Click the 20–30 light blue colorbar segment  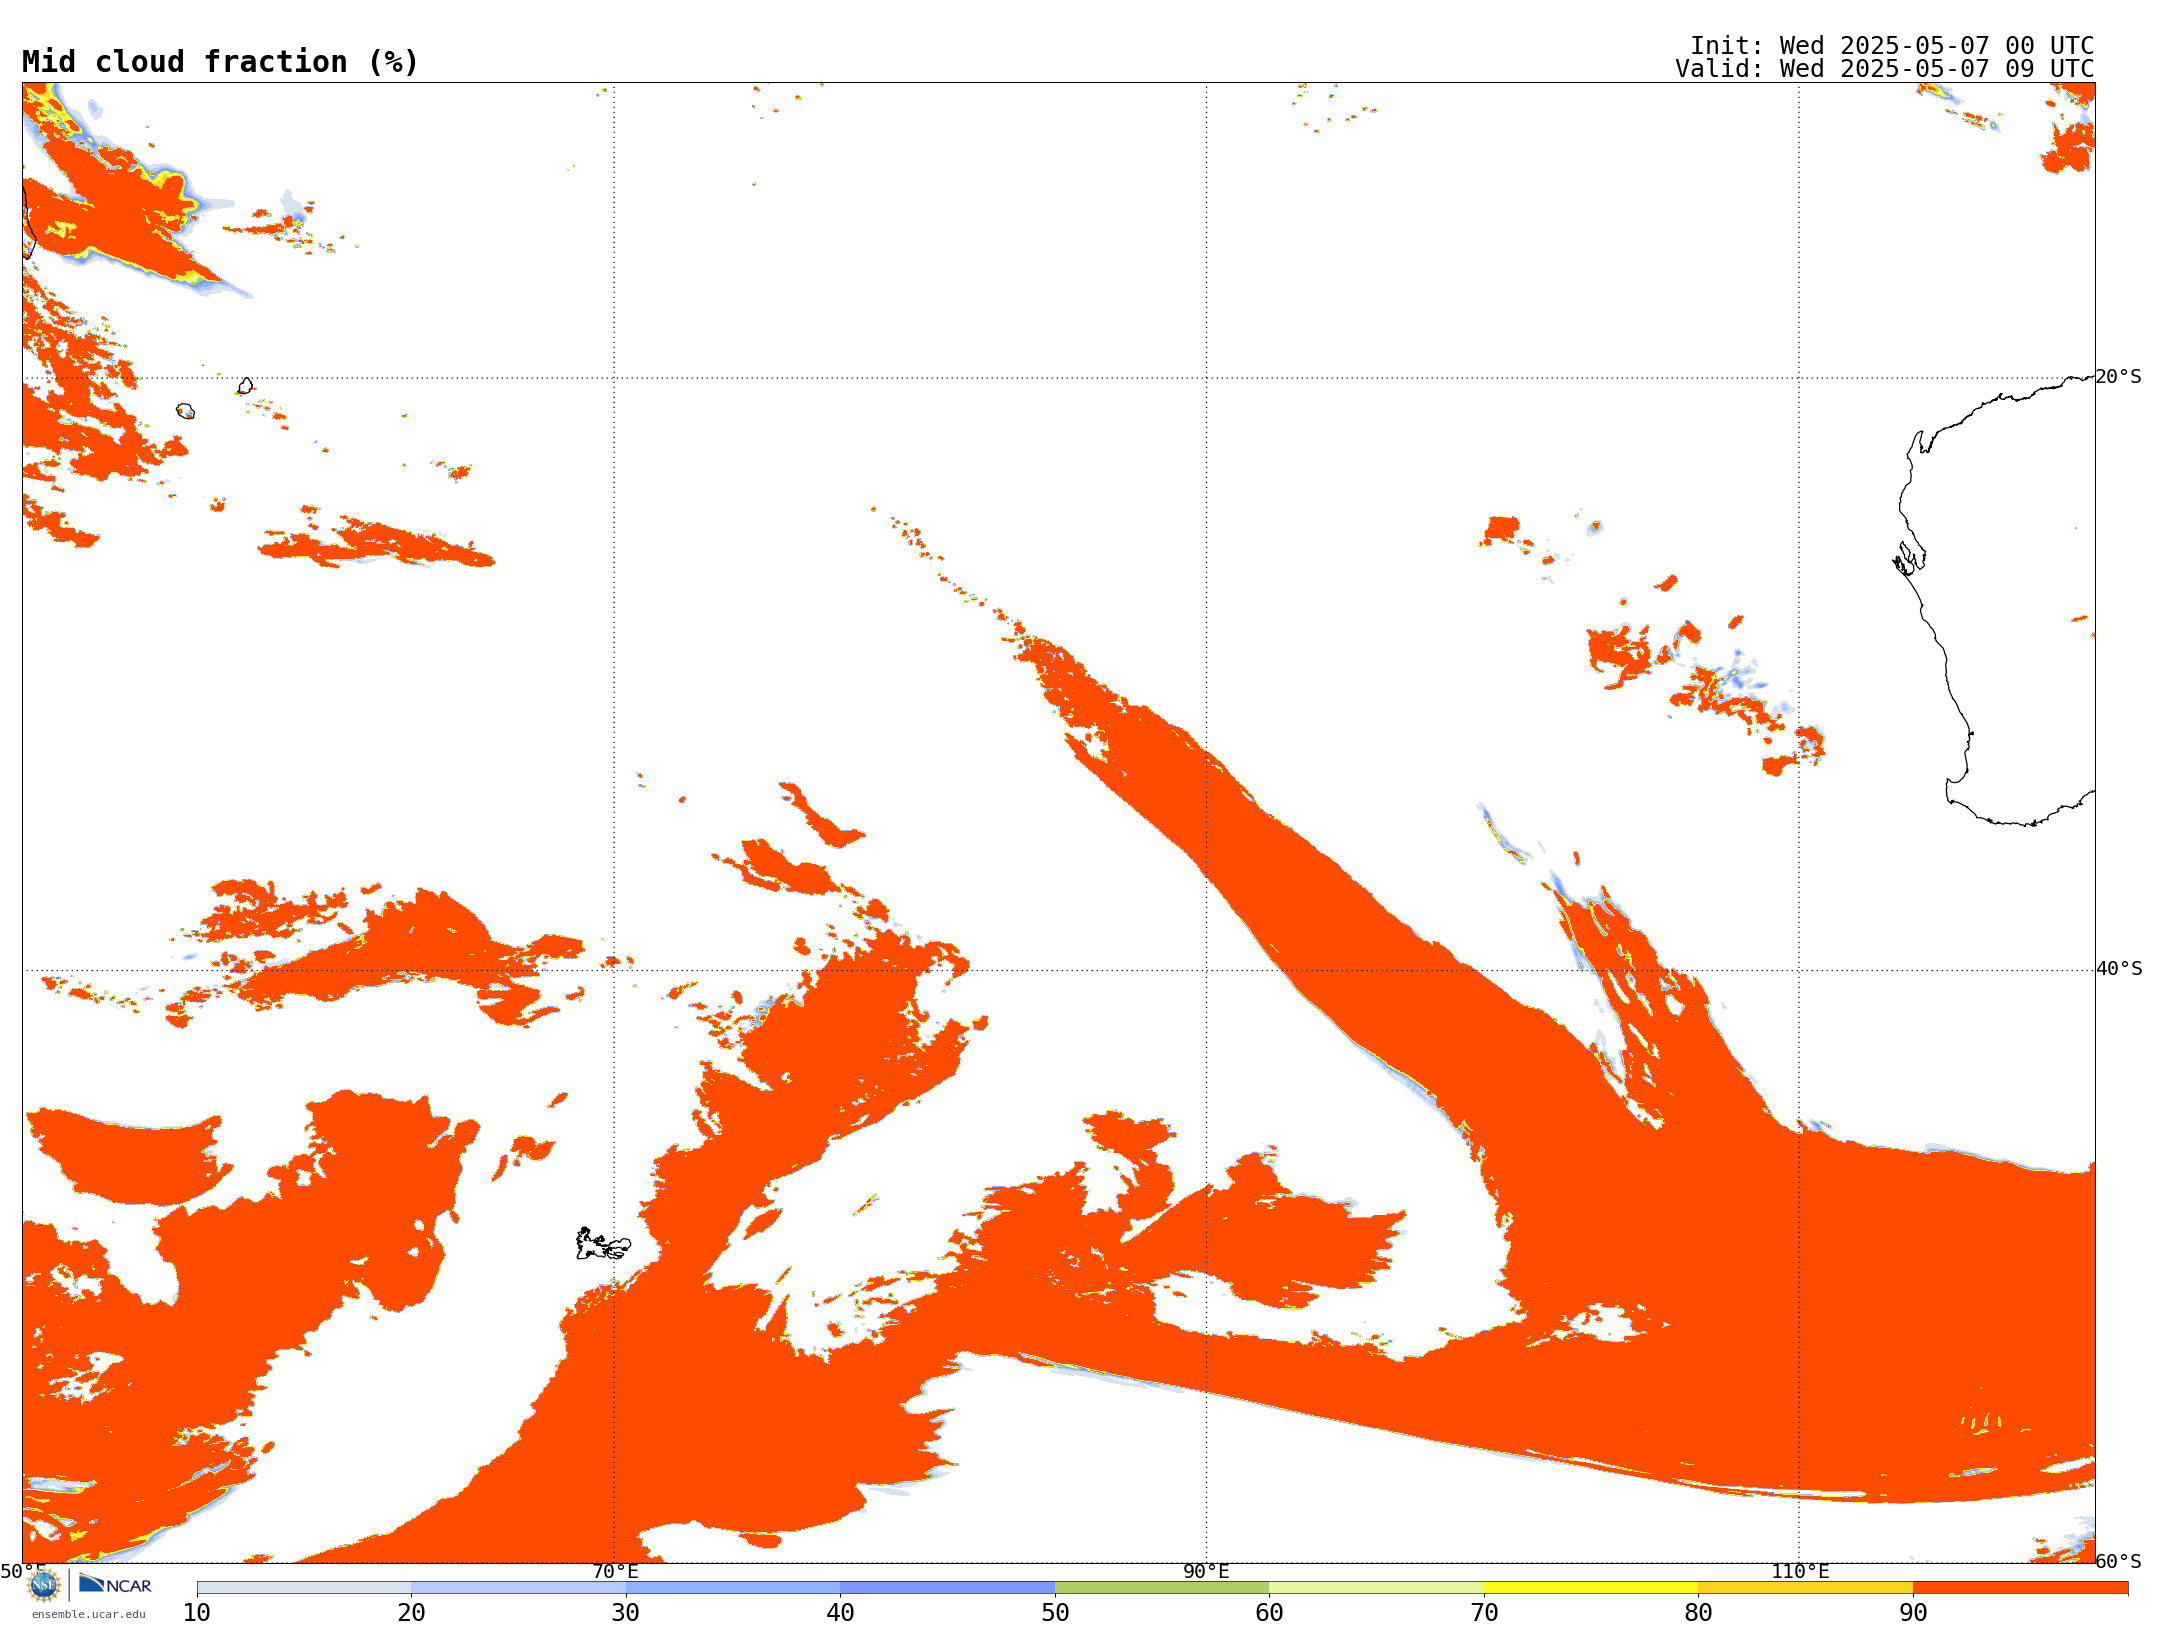point(518,1588)
